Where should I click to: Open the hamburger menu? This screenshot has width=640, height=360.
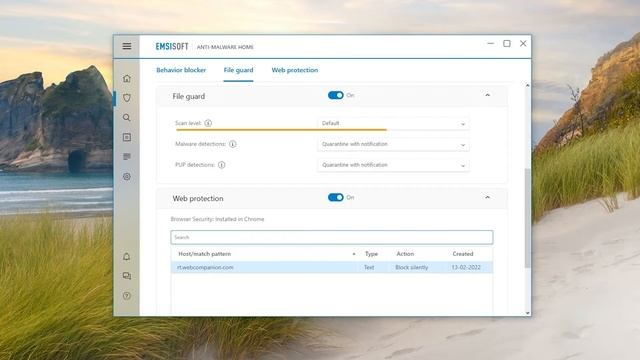(127, 46)
